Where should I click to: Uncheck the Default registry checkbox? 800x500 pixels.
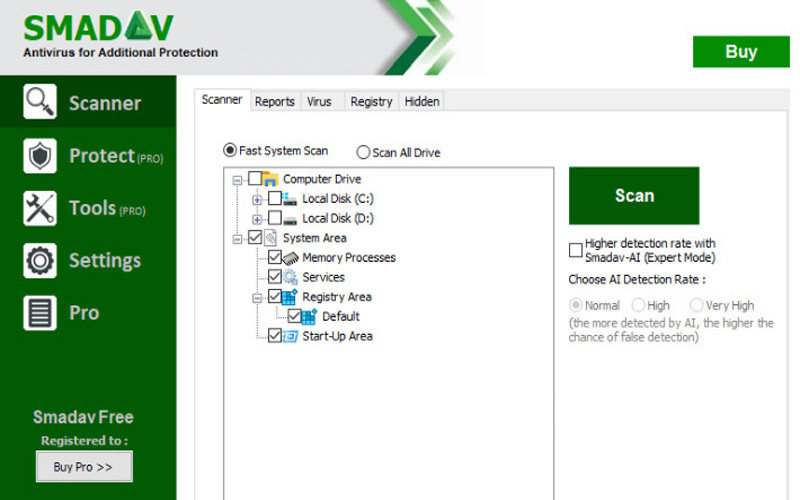point(294,316)
